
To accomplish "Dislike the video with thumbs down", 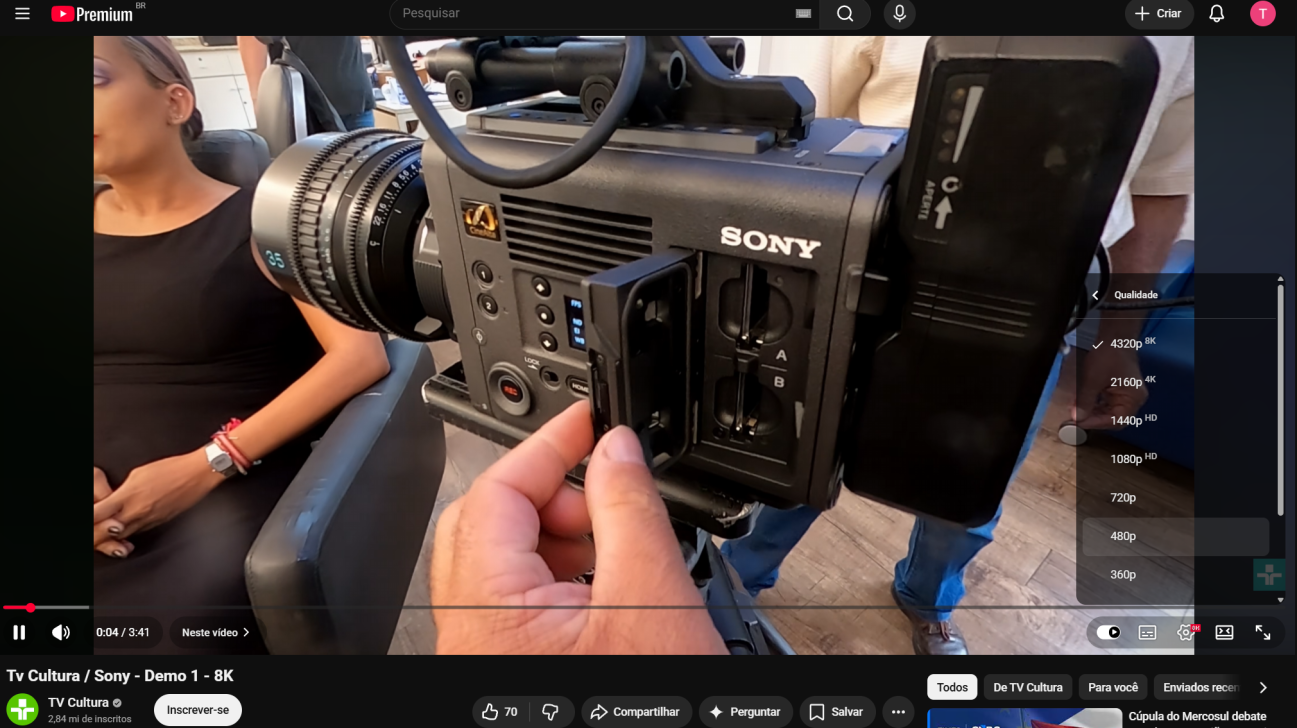I will coord(551,712).
